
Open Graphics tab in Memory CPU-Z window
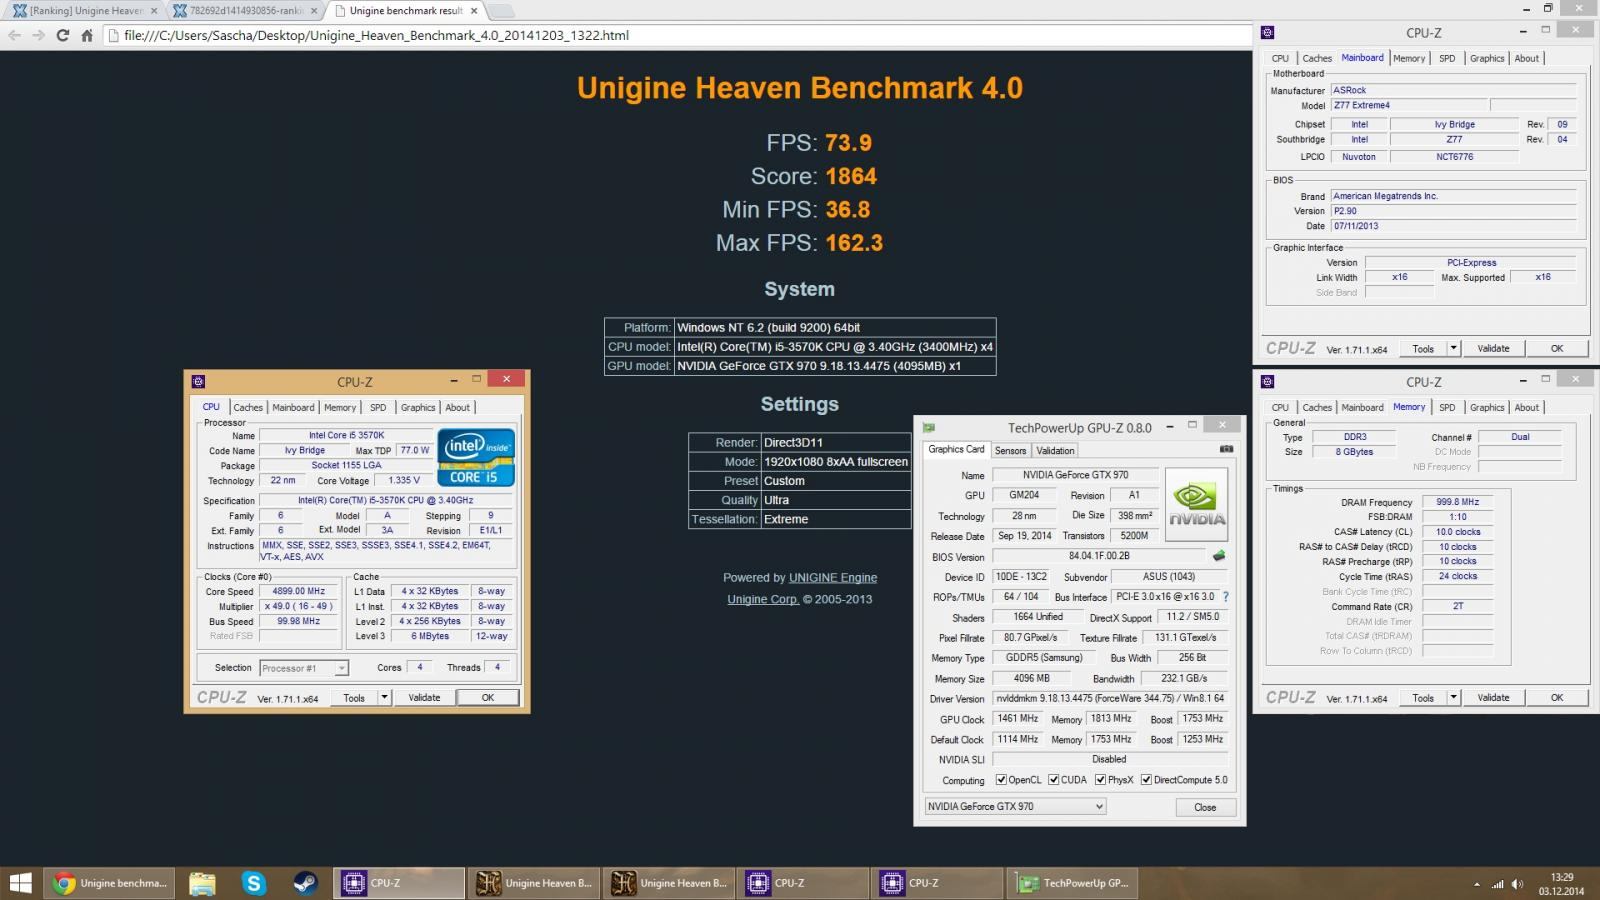click(x=1487, y=408)
